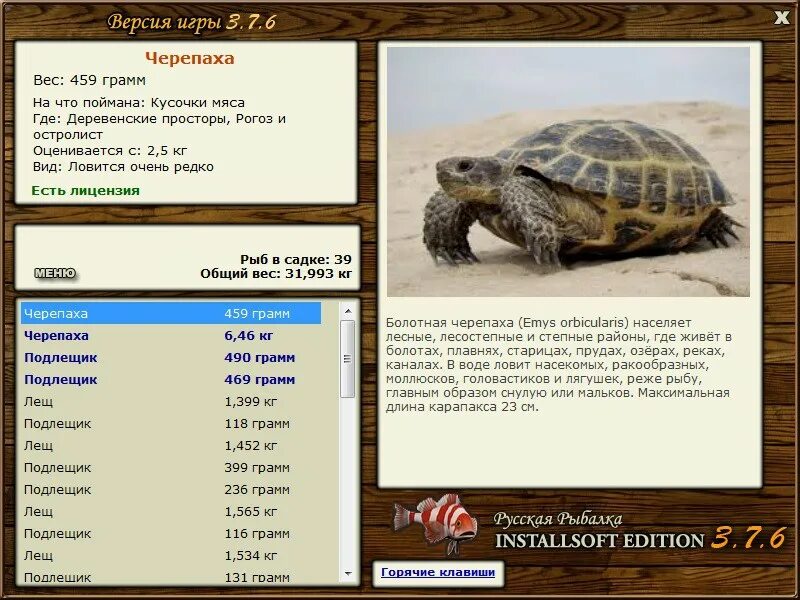Open the МЕНЮ button
This screenshot has height=600, width=800.
coord(55,273)
